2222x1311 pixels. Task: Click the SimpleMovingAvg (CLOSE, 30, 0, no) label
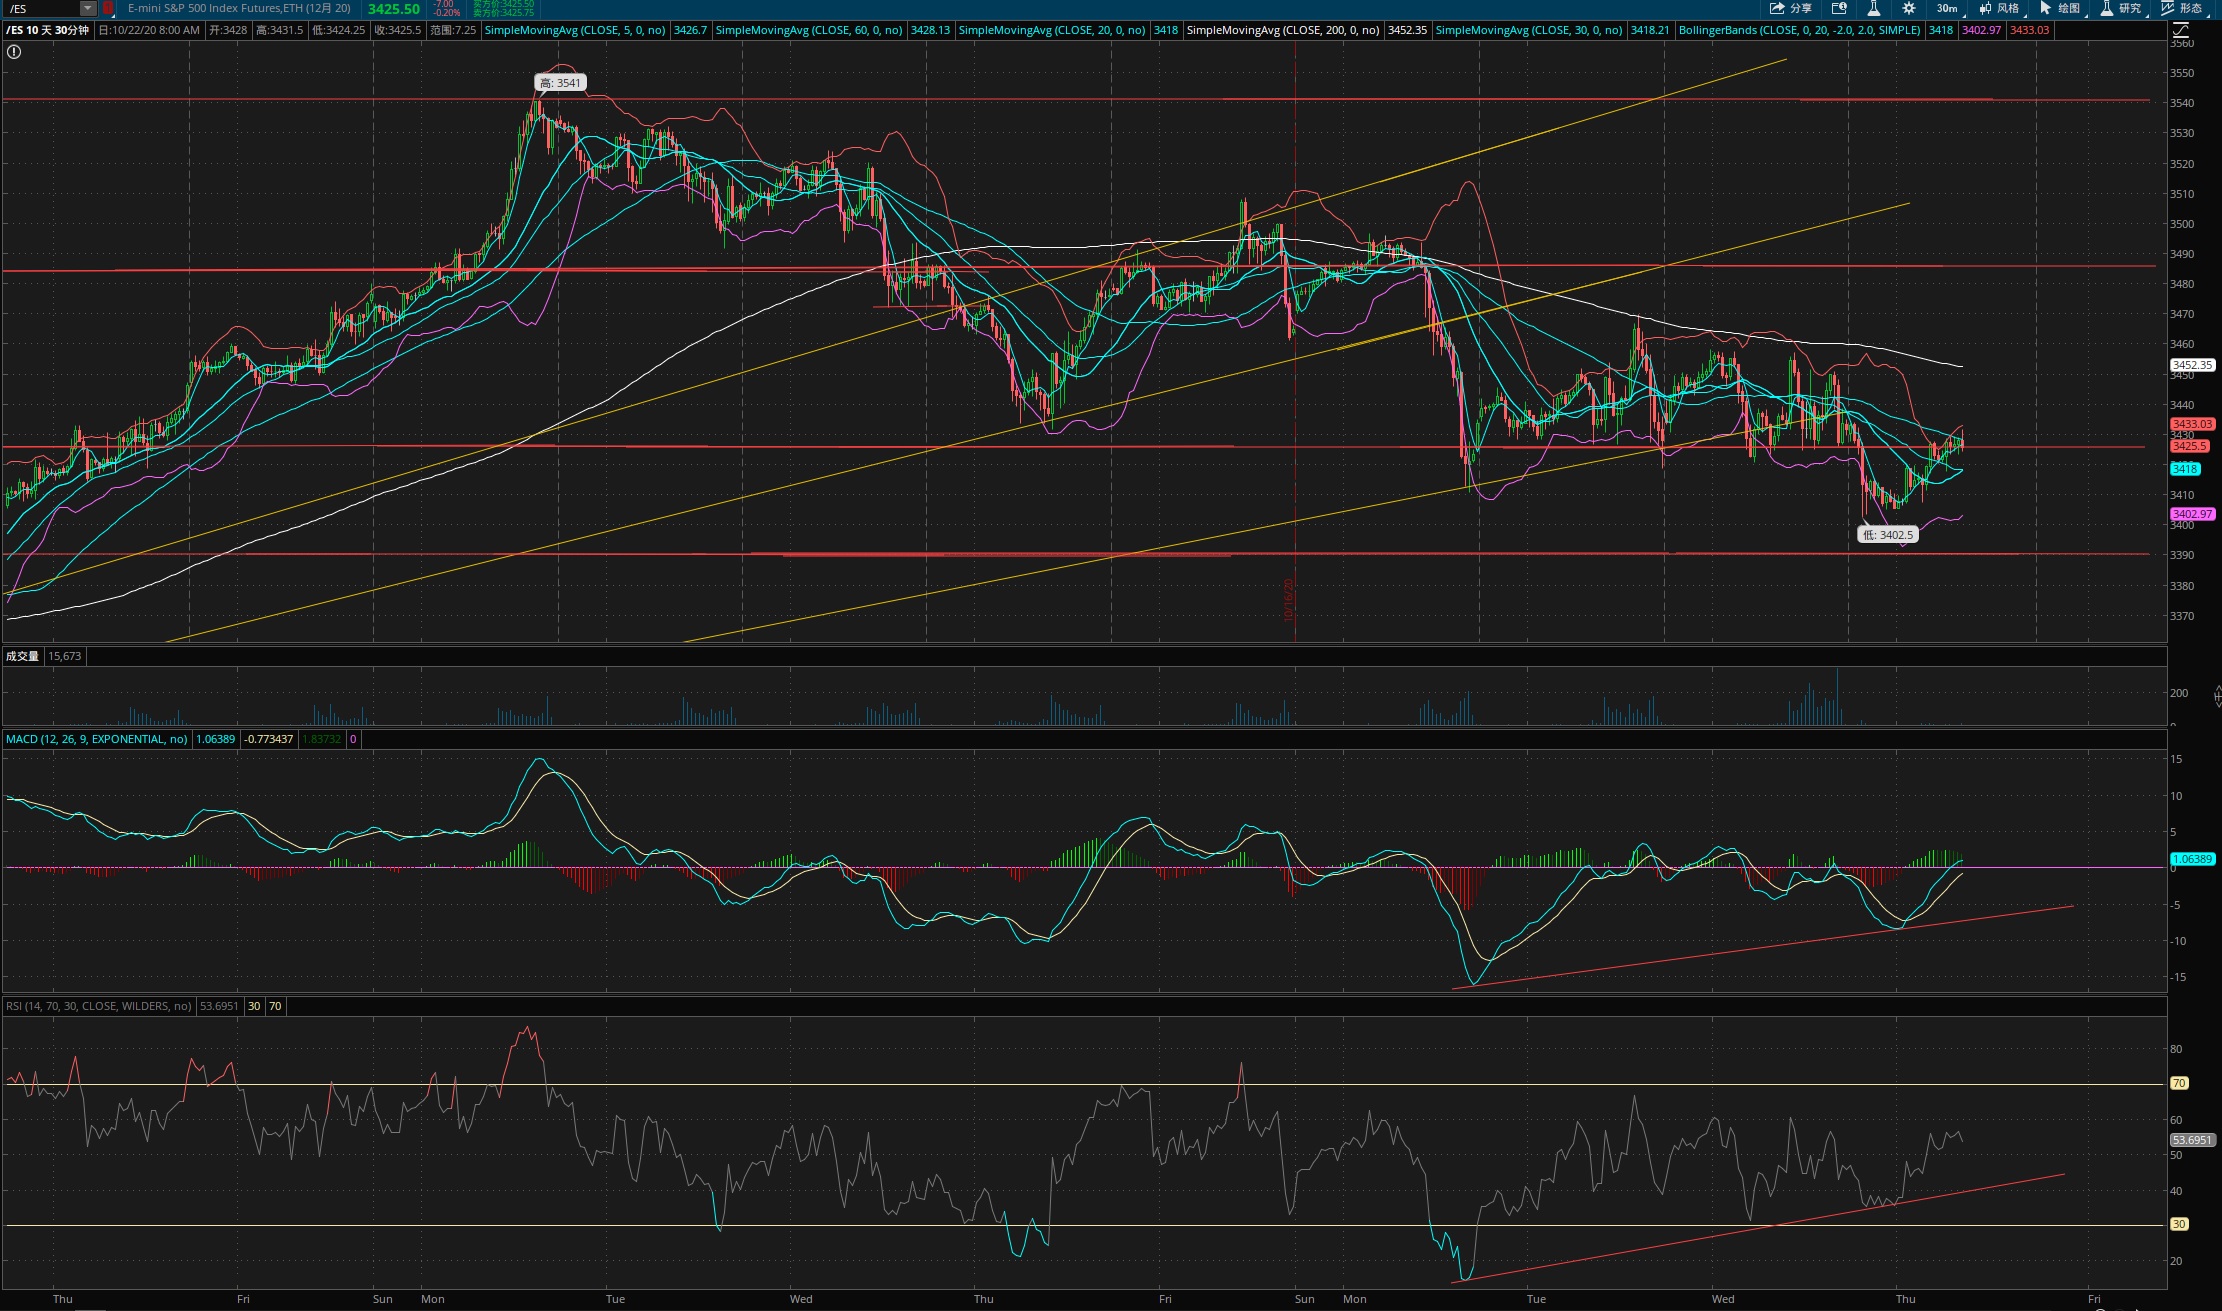[x=1528, y=30]
